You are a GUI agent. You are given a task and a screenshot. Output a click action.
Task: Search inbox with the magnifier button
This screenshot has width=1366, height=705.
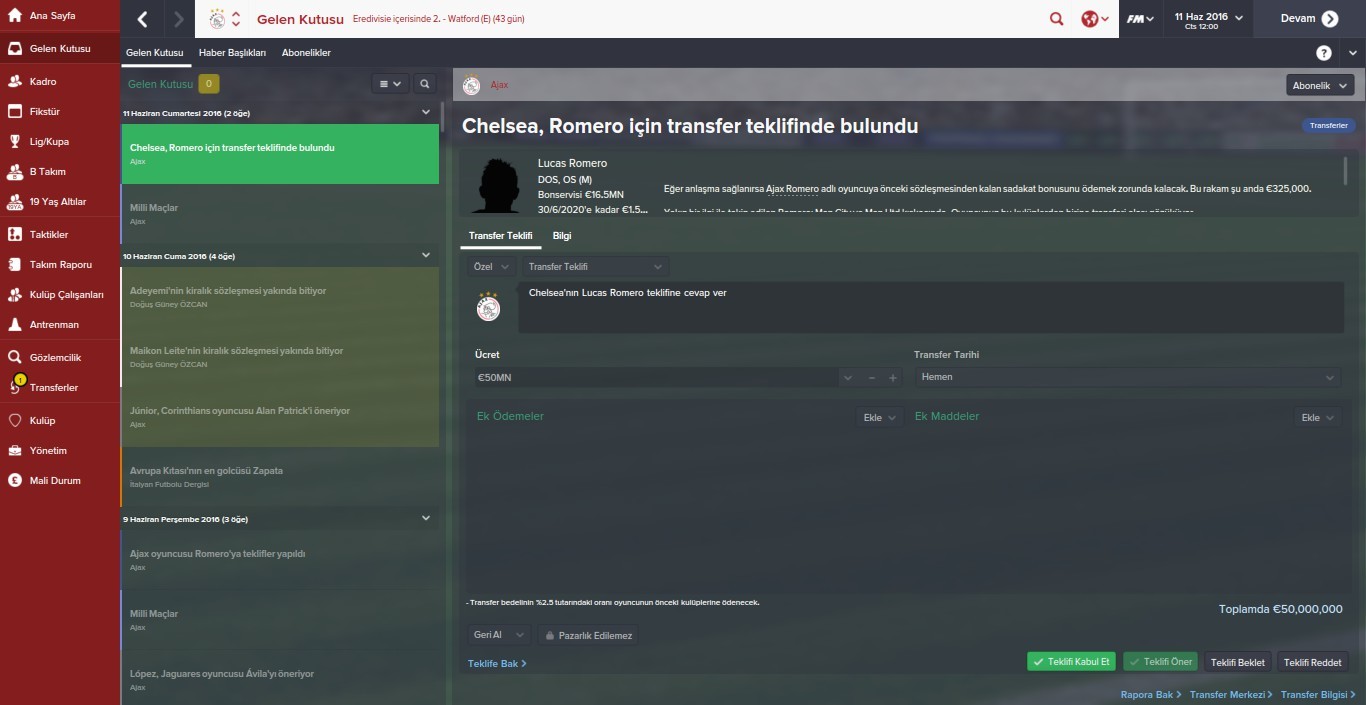(x=424, y=84)
